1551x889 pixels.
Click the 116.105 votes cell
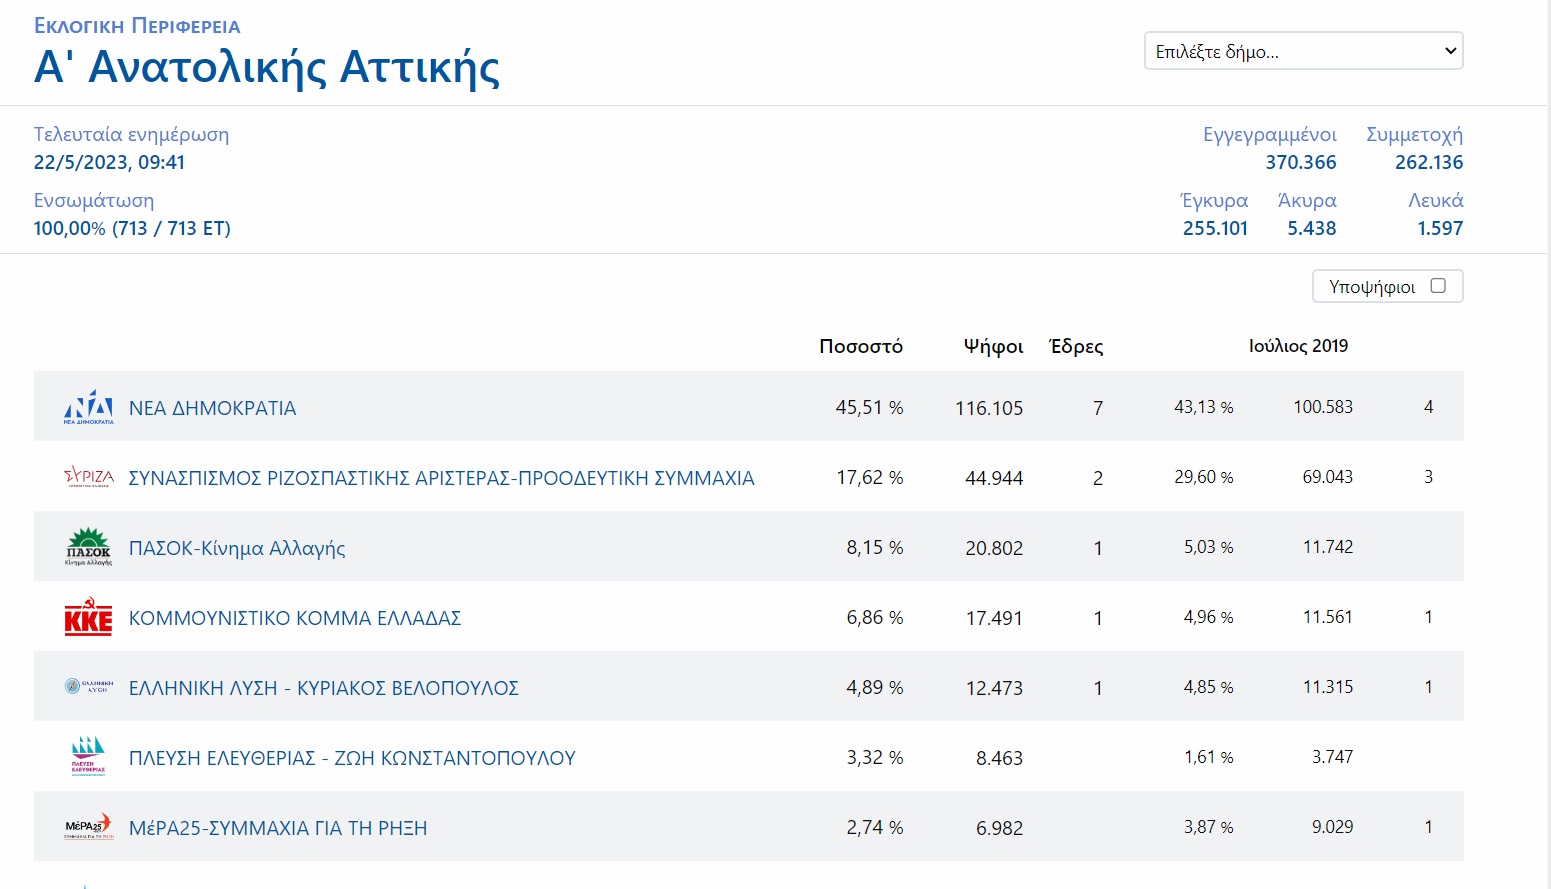point(989,408)
